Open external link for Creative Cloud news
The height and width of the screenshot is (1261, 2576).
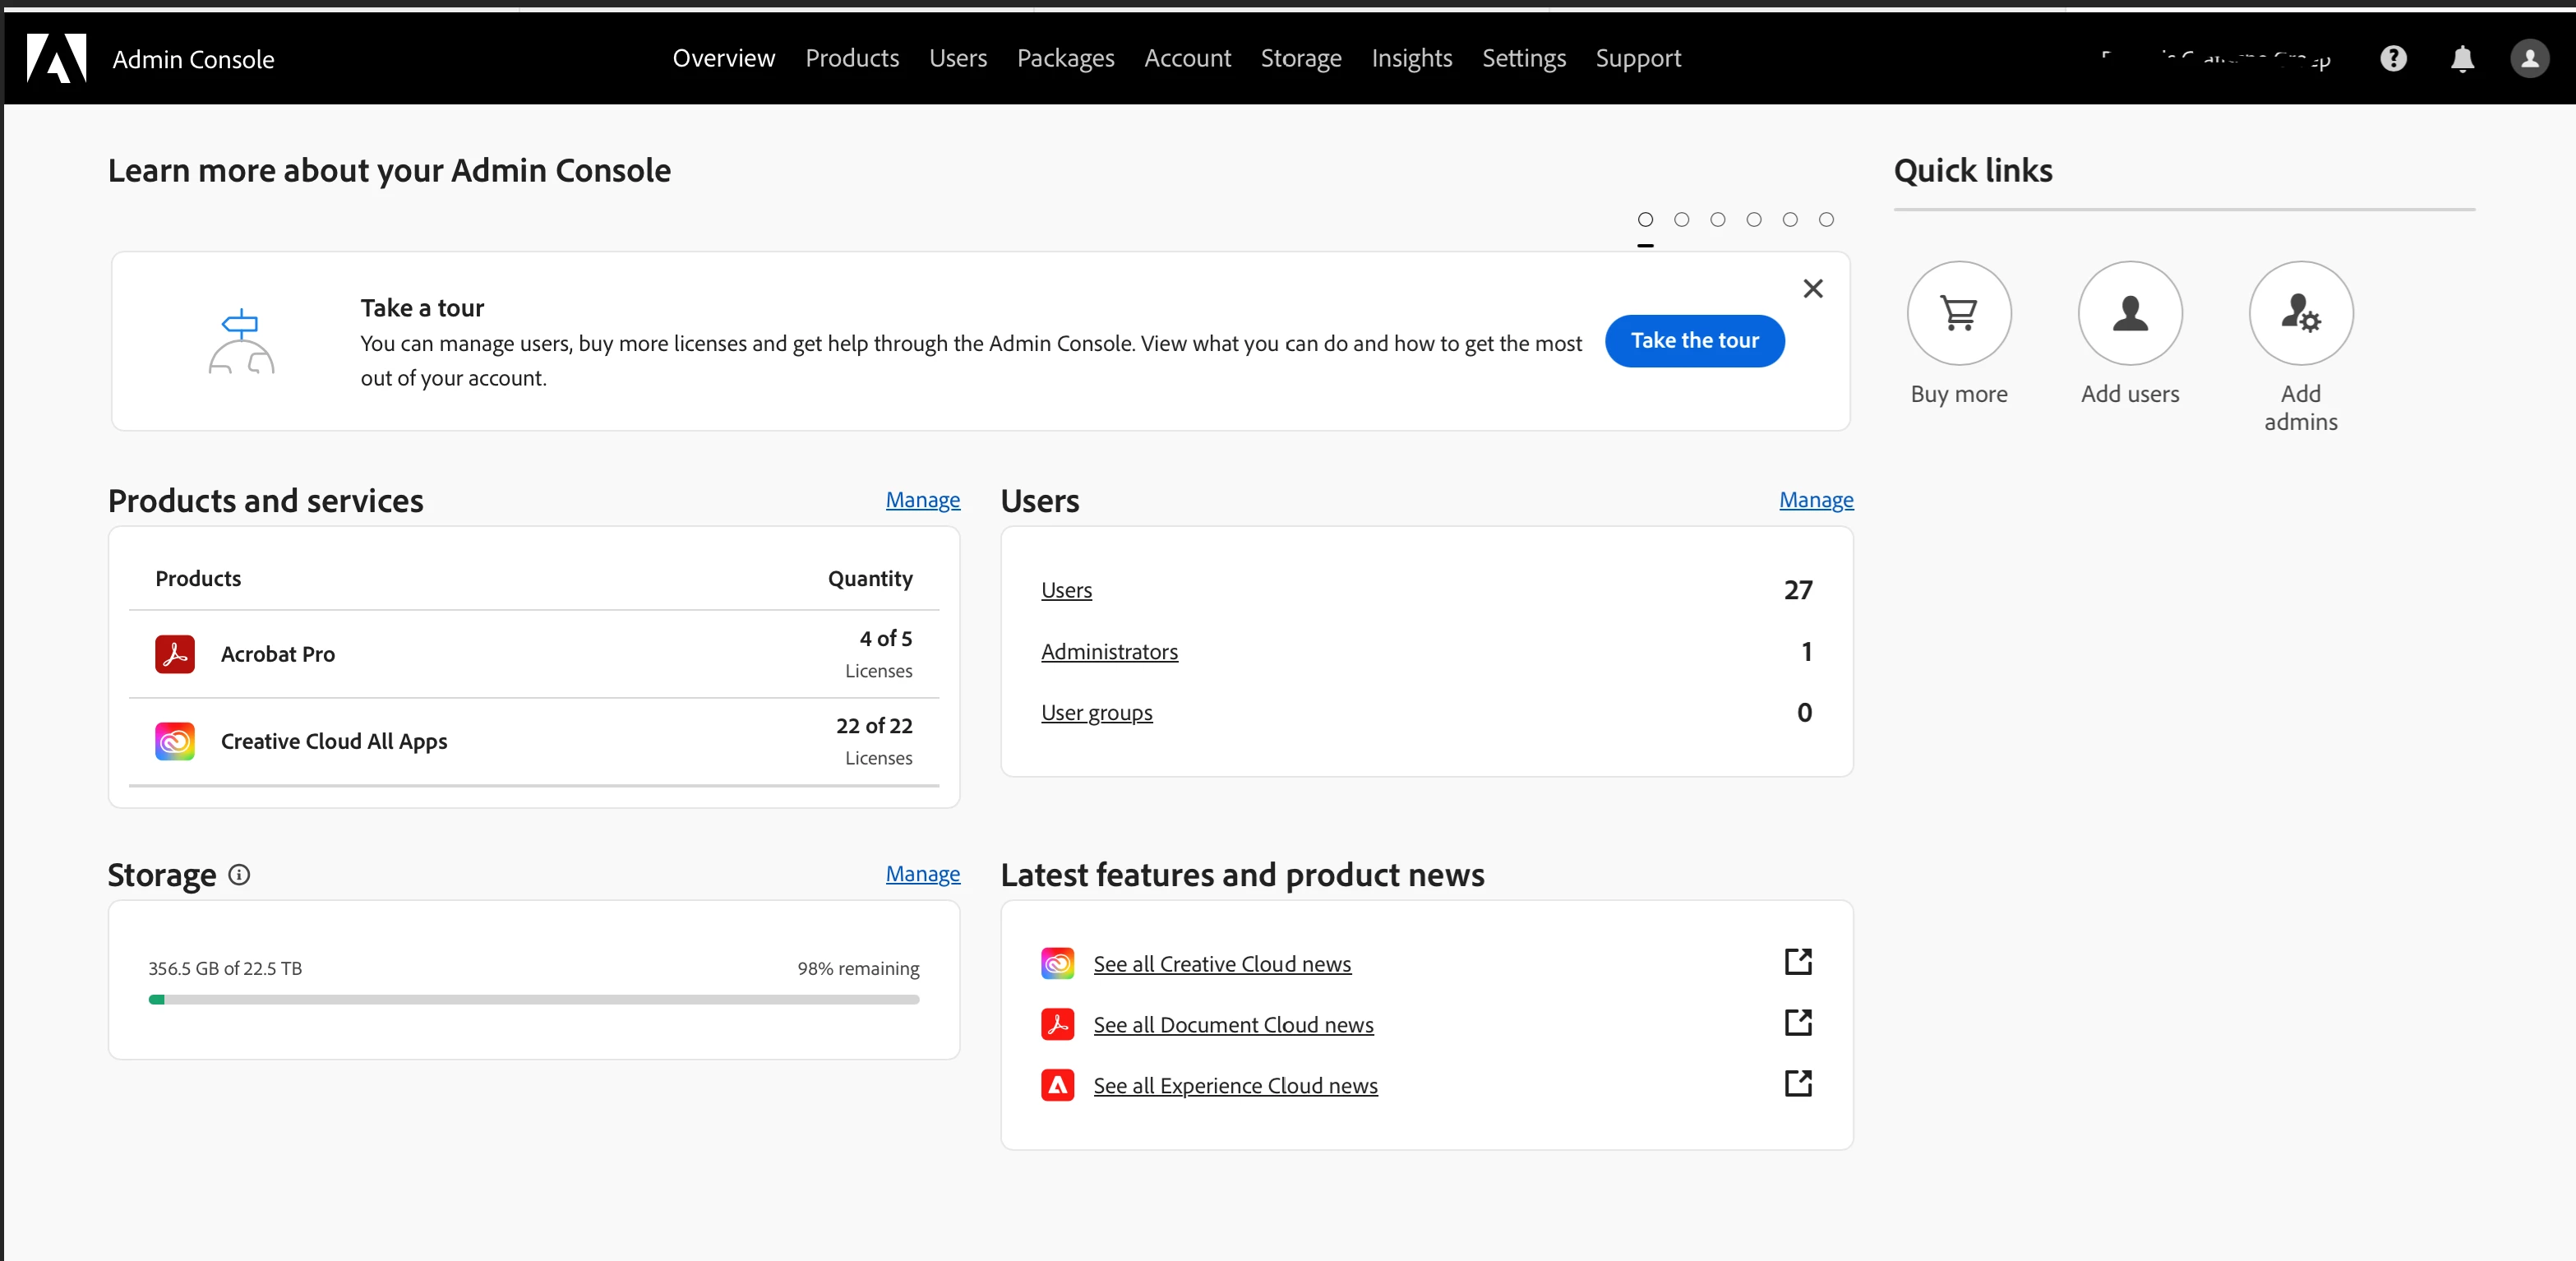coord(1798,962)
